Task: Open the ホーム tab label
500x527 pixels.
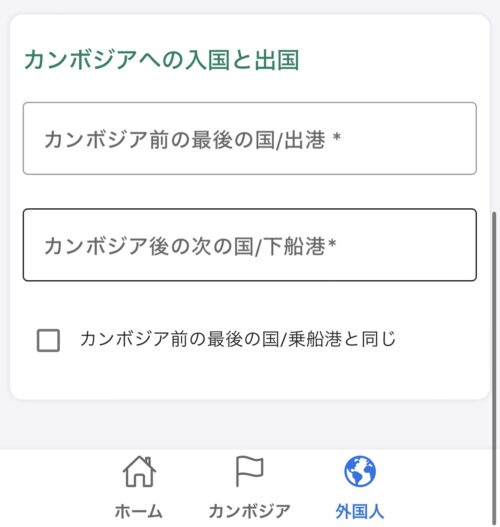Action: tap(138, 511)
